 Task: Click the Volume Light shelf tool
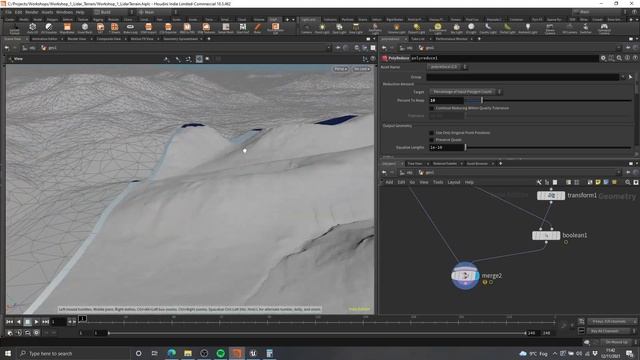pyautogui.click(x=396, y=28)
